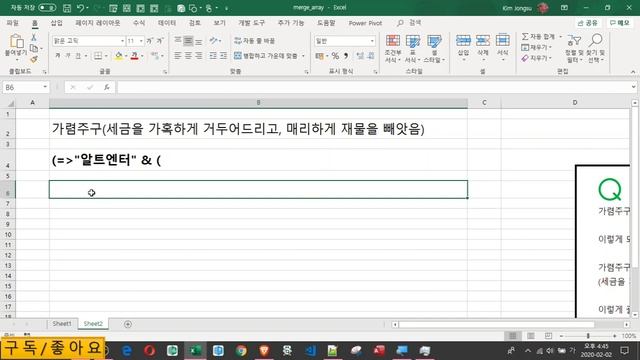Open the fill color dropdown arrow
The image size is (640, 360).
point(126,56)
